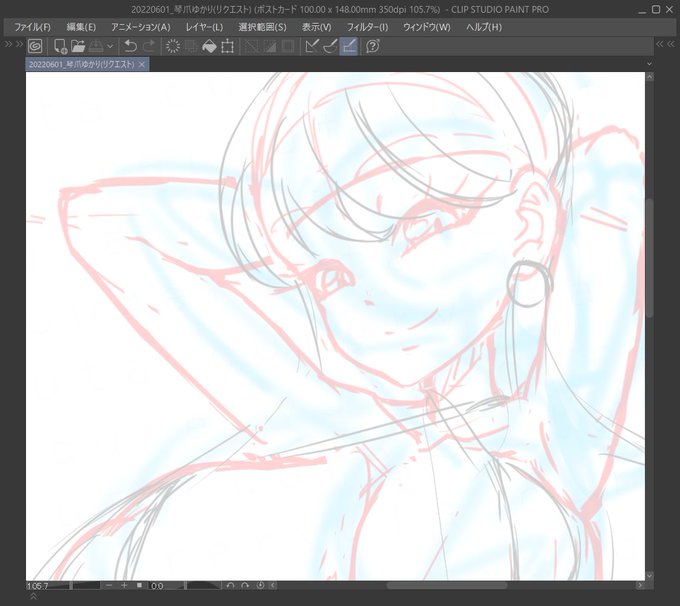Click the Show Selection Border icon
This screenshot has width=680, height=606.
[x=288, y=46]
